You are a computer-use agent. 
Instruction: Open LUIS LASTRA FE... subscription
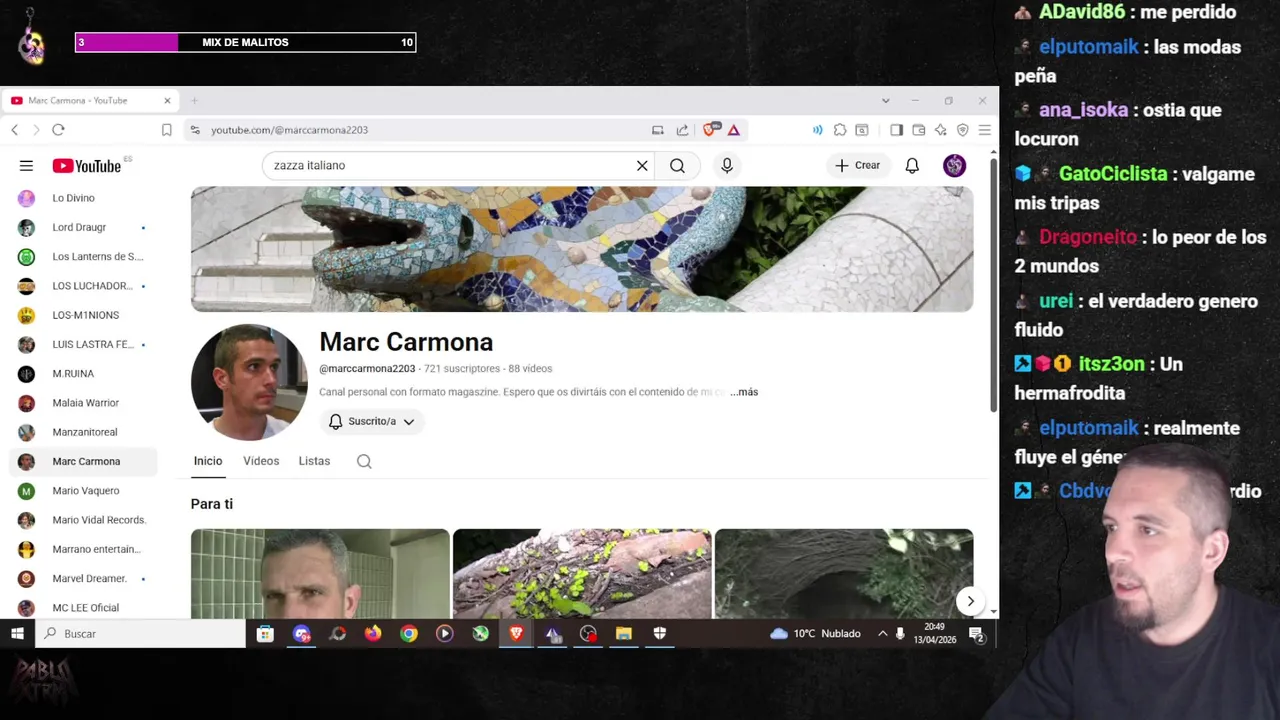click(x=82, y=344)
